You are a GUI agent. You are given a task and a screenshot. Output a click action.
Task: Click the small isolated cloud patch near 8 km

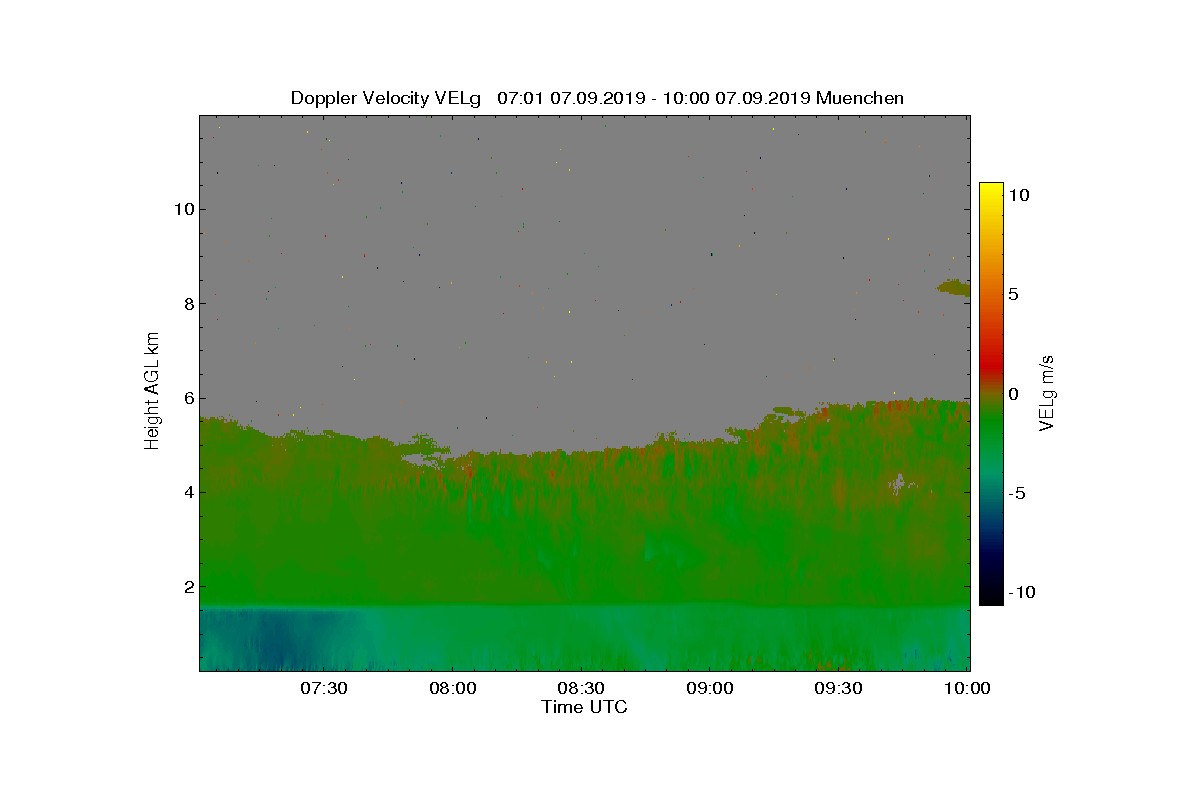click(953, 288)
